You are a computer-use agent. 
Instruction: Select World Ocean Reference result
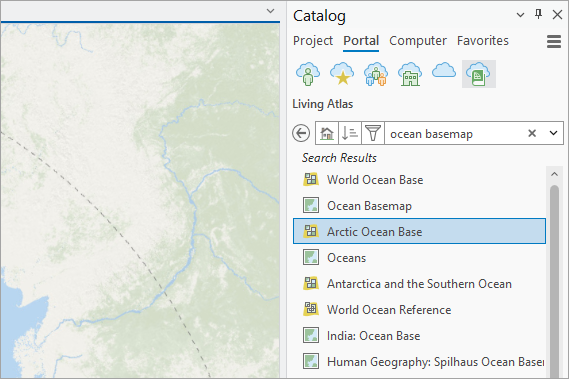(419, 309)
